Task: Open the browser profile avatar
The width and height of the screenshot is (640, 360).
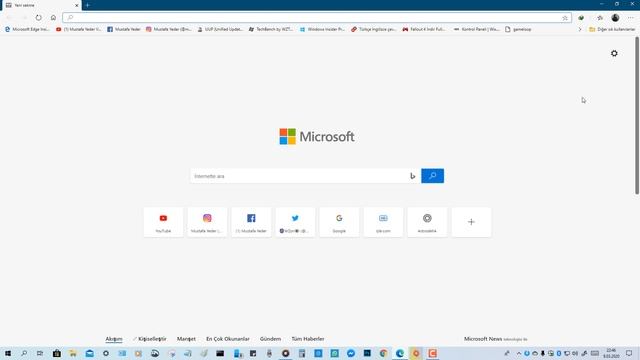Action: 615,18
